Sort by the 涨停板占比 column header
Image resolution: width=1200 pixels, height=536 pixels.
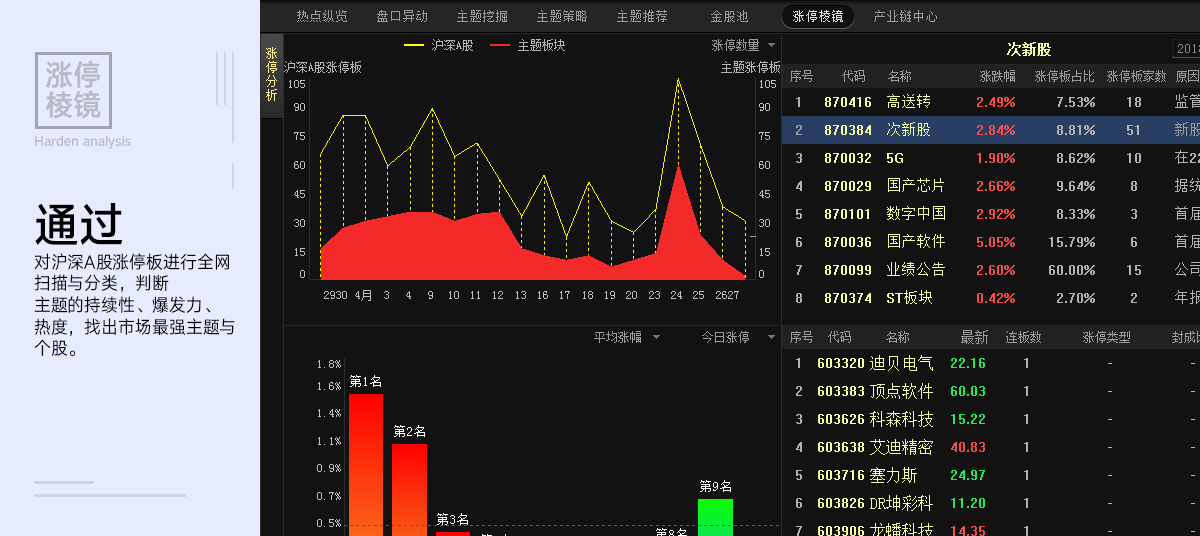point(1064,76)
